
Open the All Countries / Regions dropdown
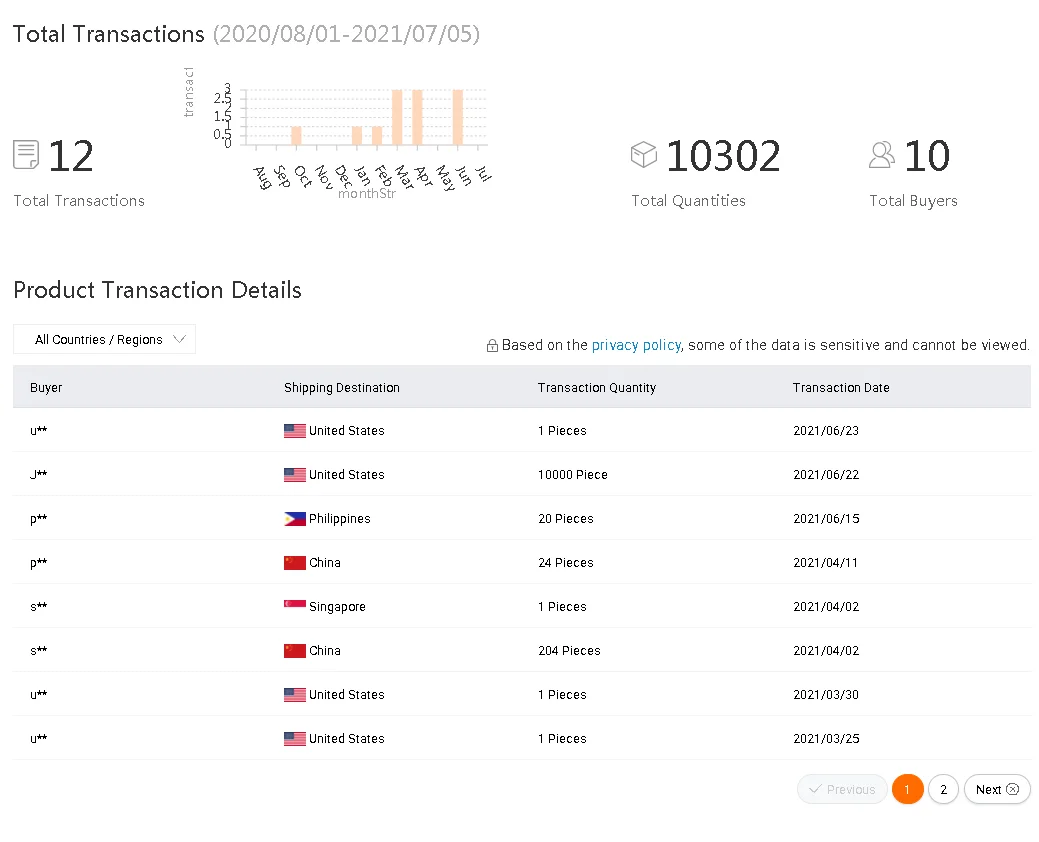coord(104,340)
